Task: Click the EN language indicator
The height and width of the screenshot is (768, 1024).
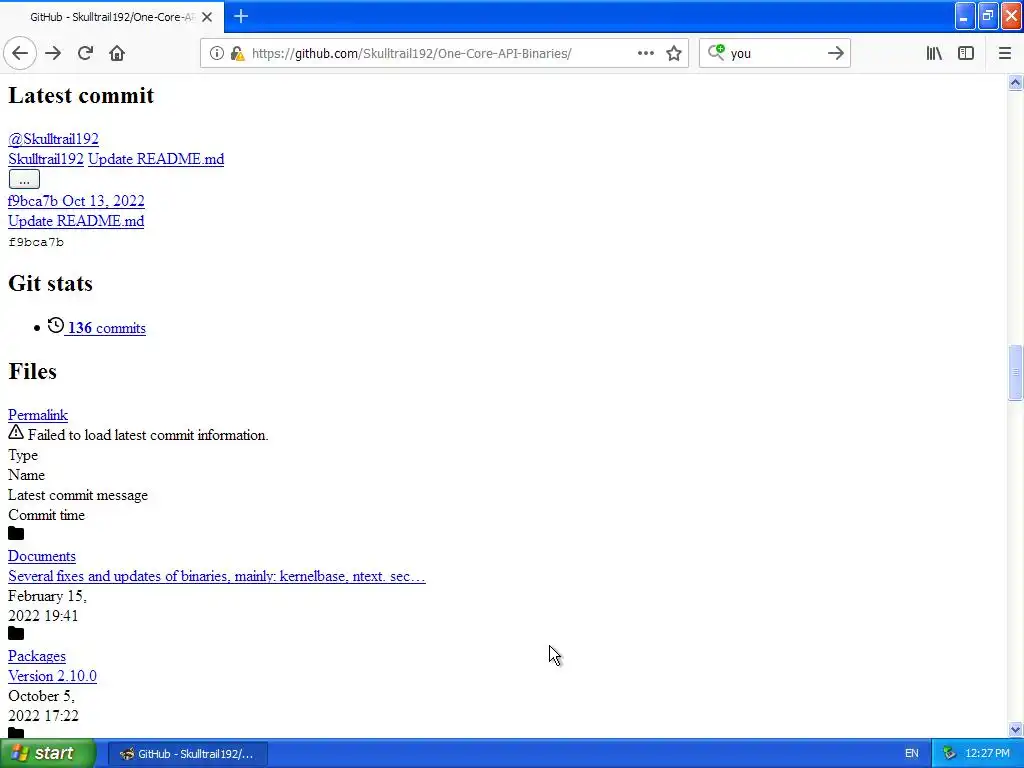Action: 912,754
